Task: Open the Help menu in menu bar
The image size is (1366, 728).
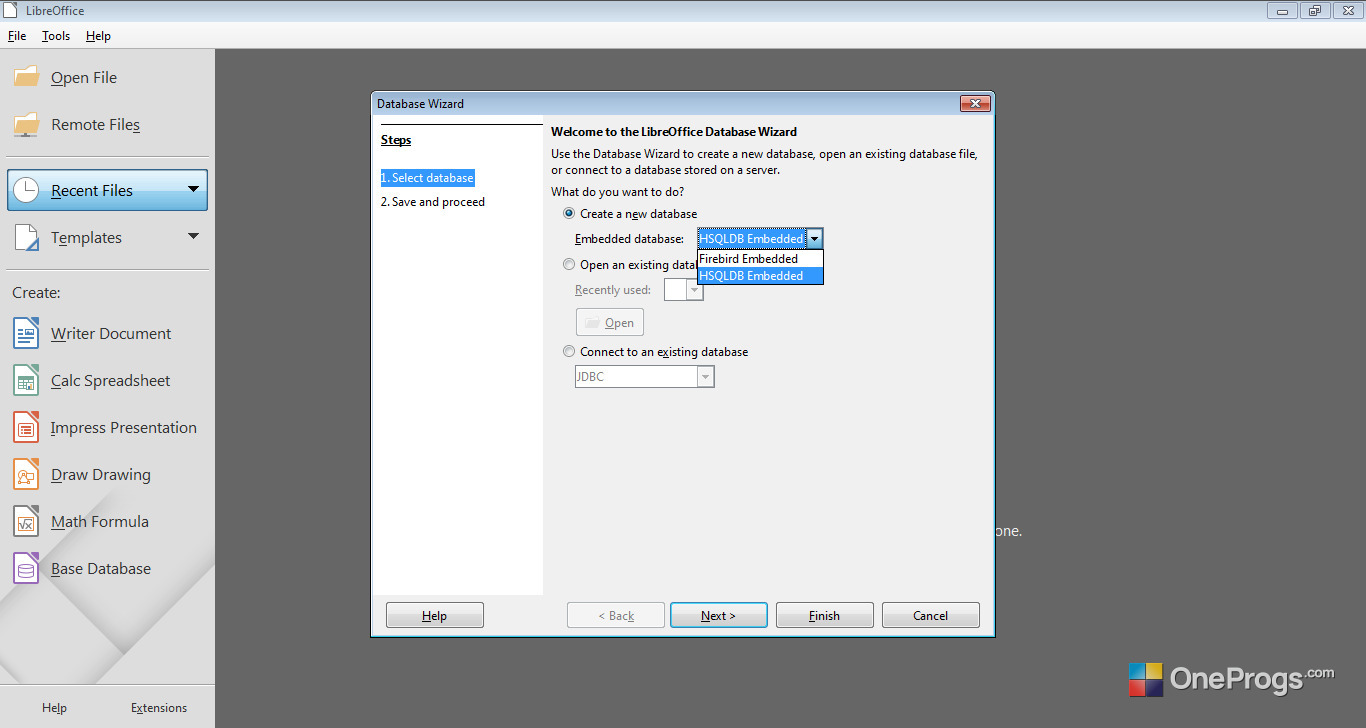Action: coord(98,36)
